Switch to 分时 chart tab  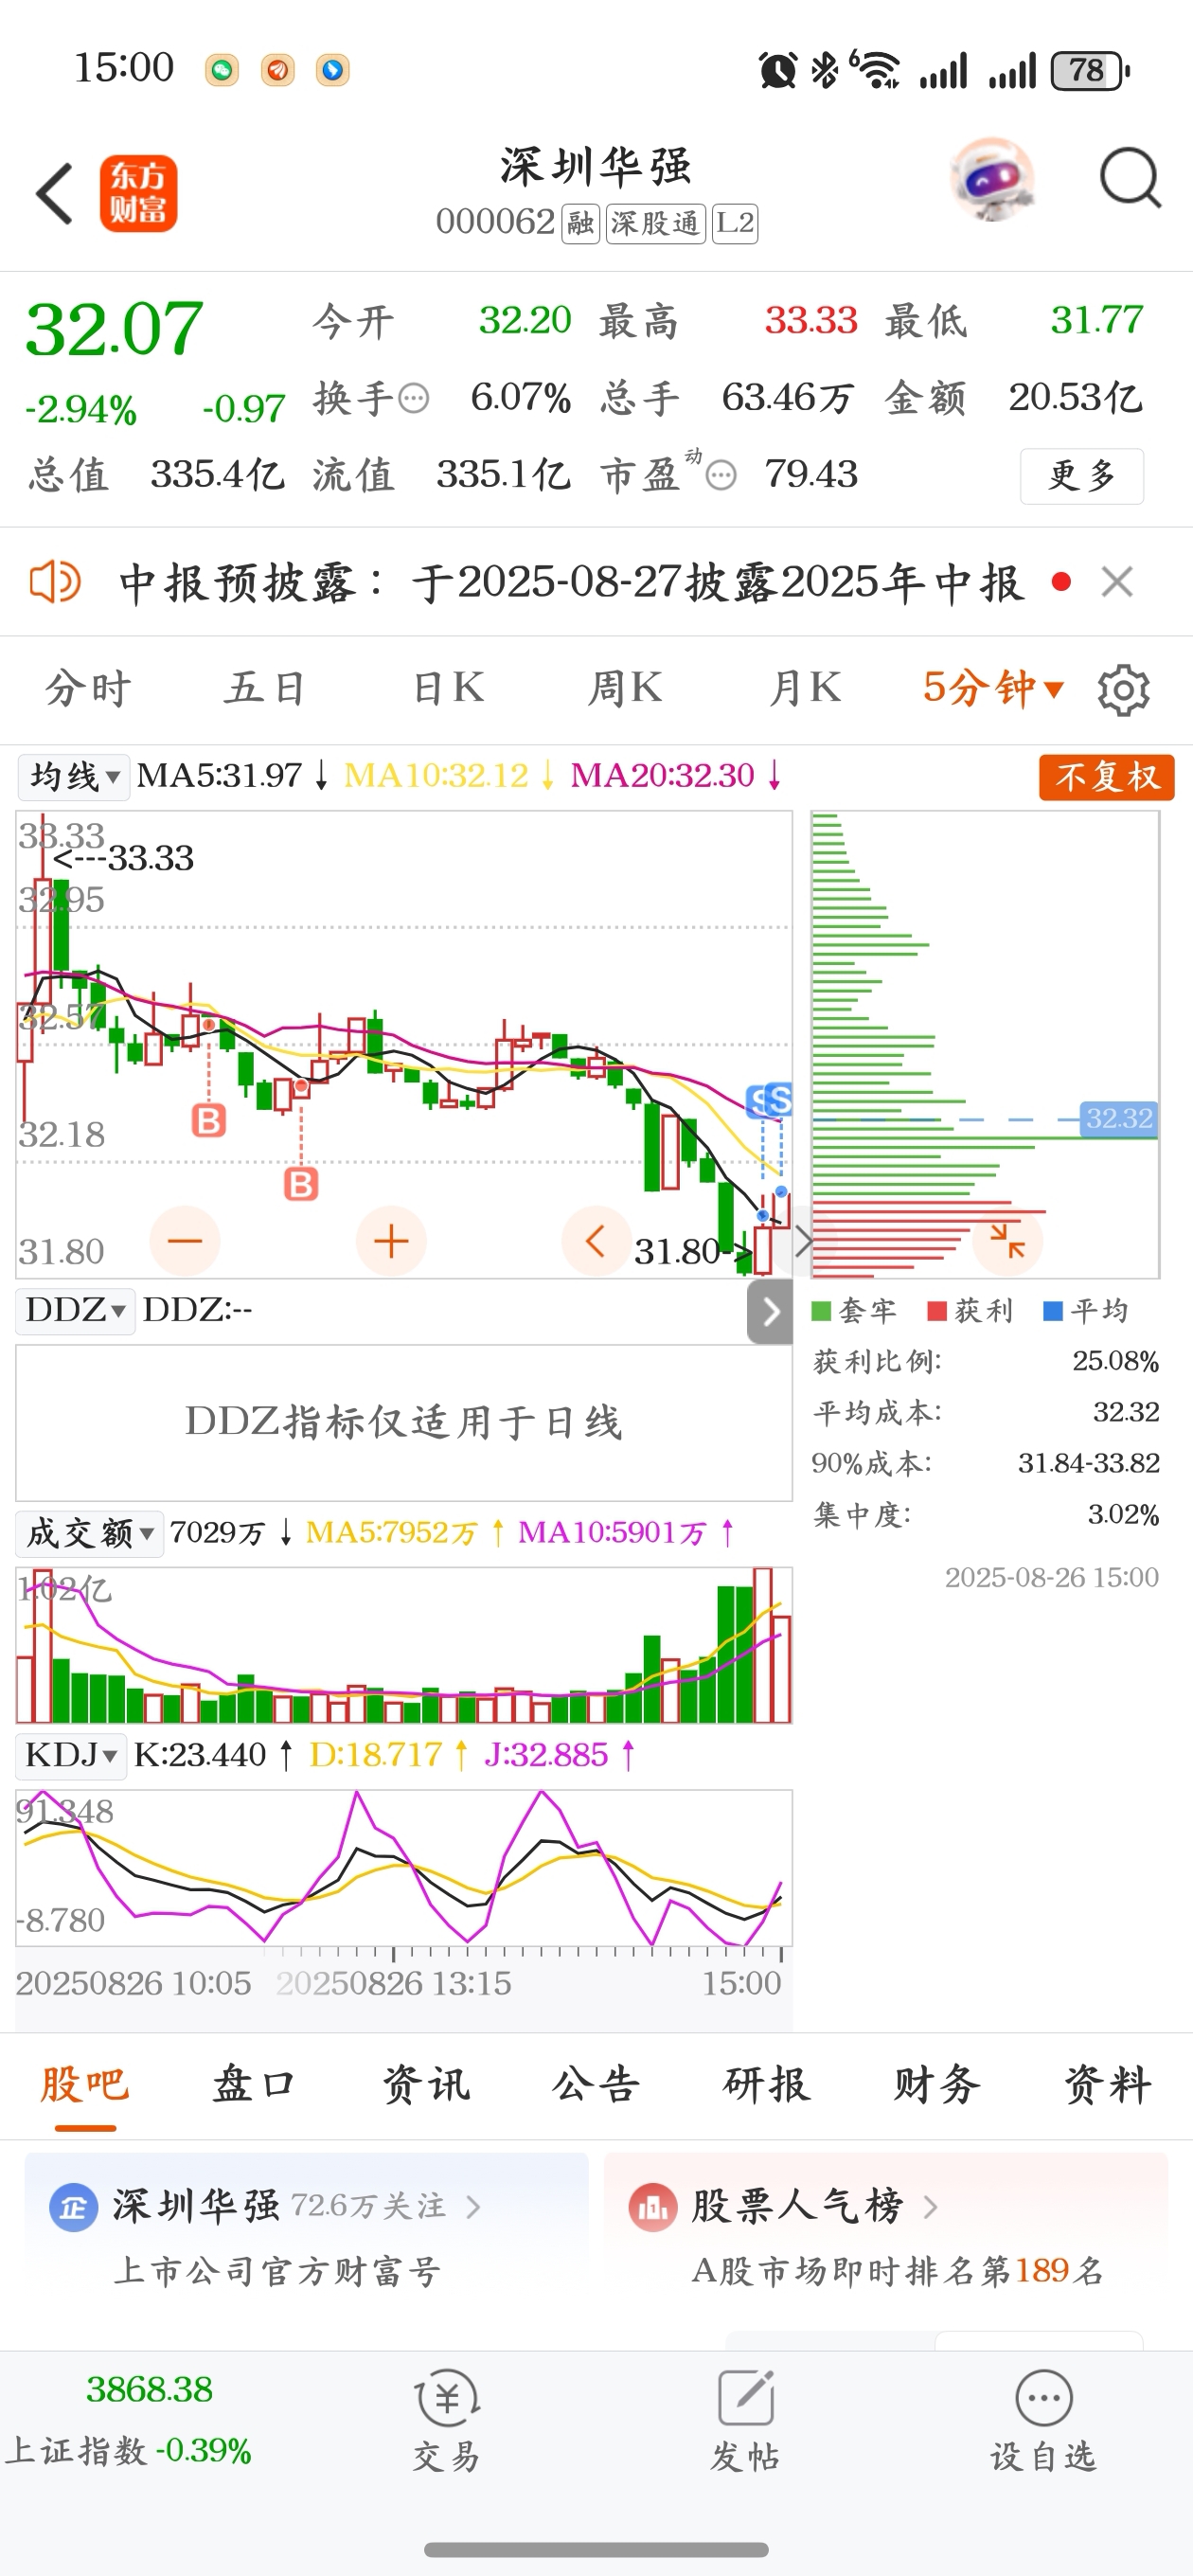(88, 688)
